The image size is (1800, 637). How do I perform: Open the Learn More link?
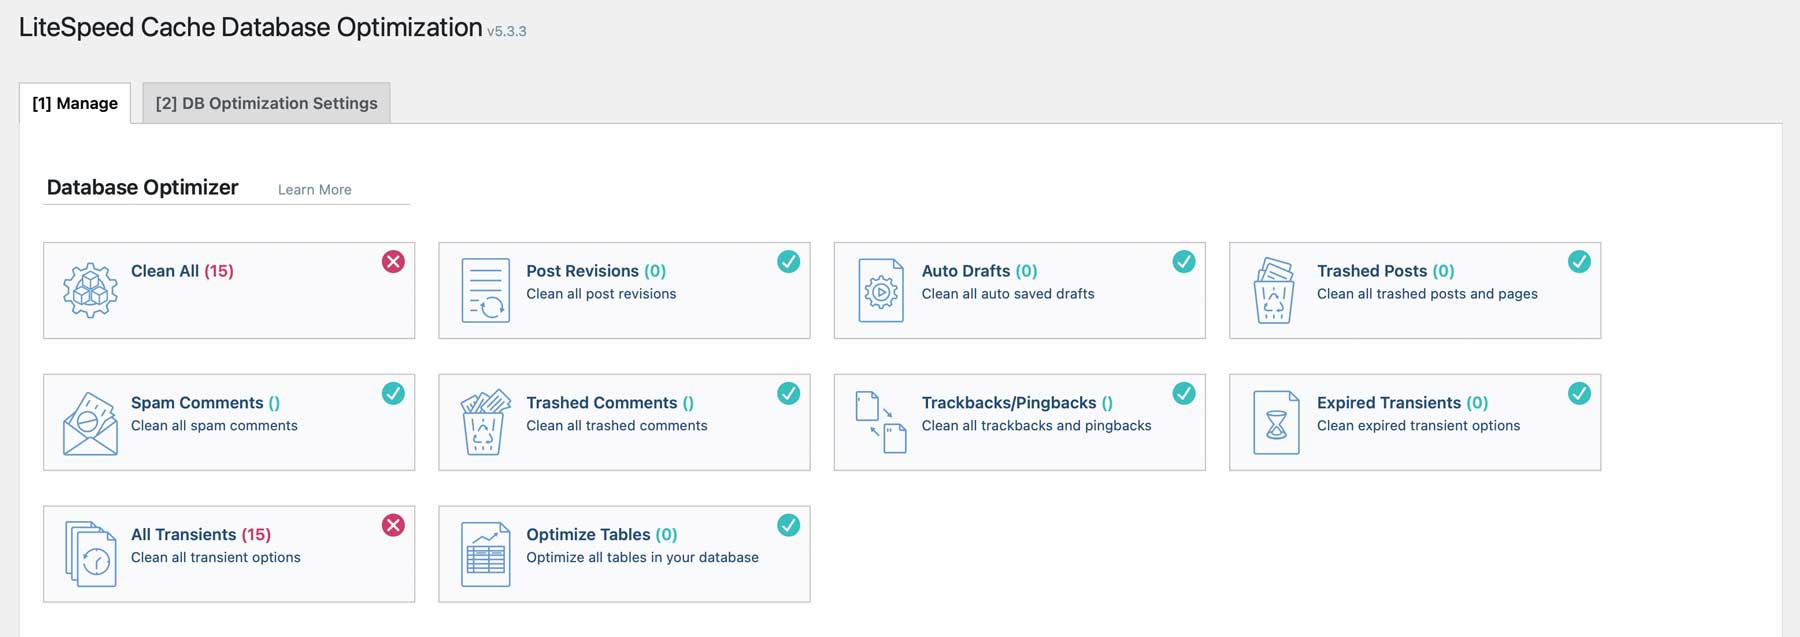[314, 190]
